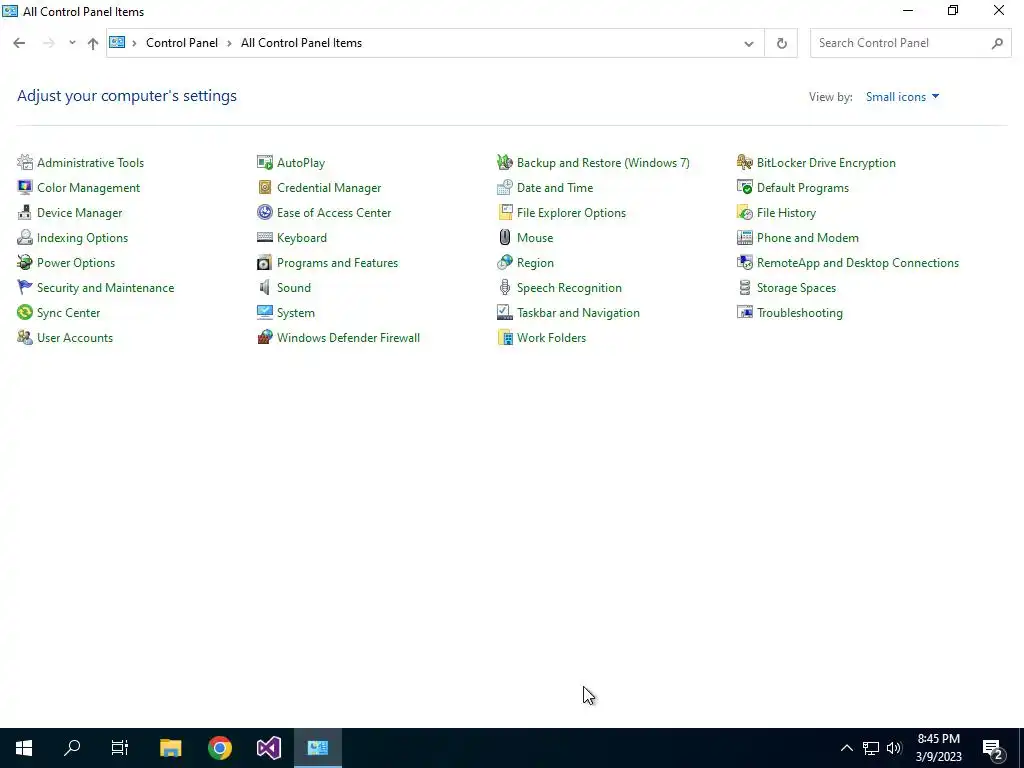This screenshot has height=768, width=1024.
Task: Click the Phone and Modem icon
Action: (x=744, y=238)
